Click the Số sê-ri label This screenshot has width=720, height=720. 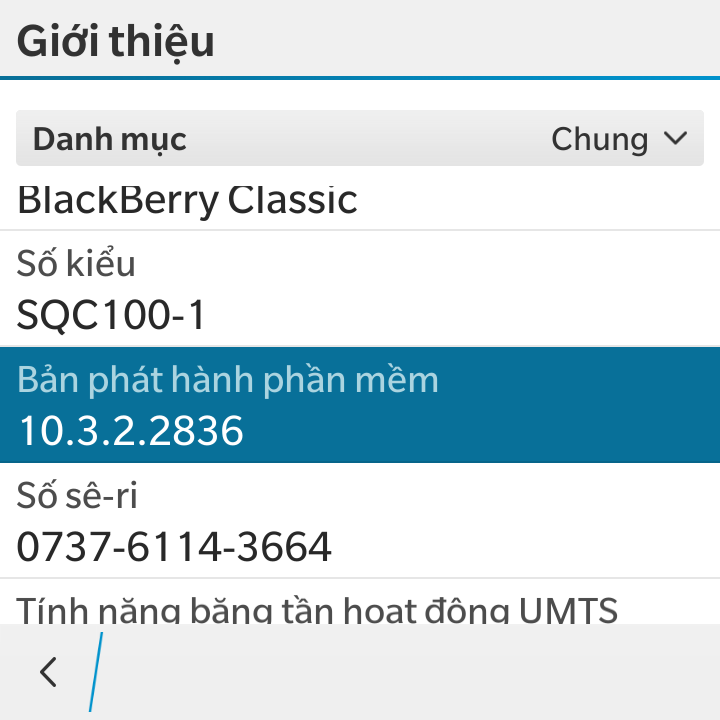point(77,495)
